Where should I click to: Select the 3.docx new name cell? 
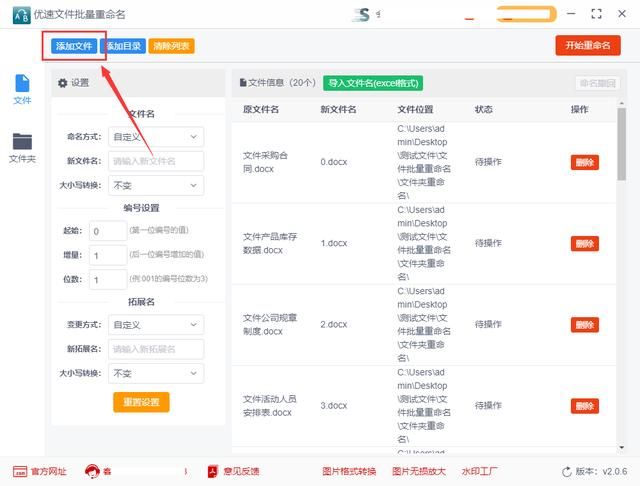[333, 406]
